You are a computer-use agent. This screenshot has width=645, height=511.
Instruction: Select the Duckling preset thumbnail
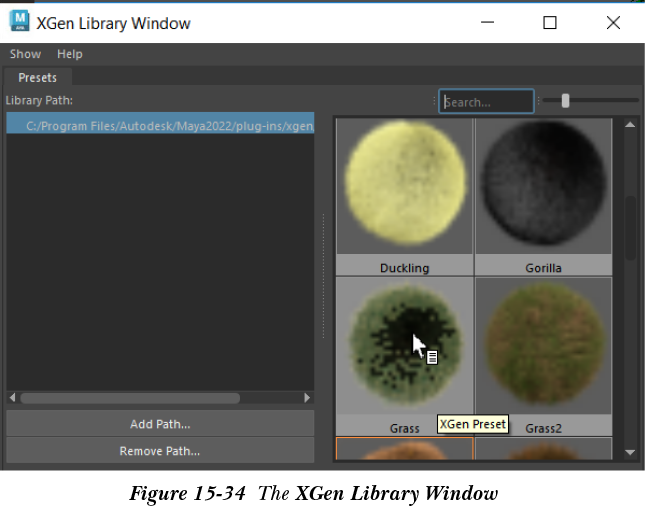pos(404,186)
